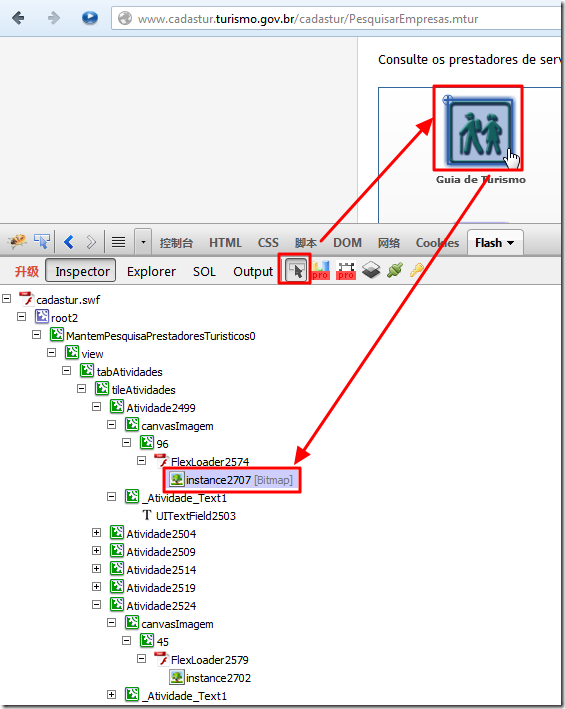Screen dimensions: 565x709
Task: Expand the Atividade2509 node
Action: pos(97,551)
